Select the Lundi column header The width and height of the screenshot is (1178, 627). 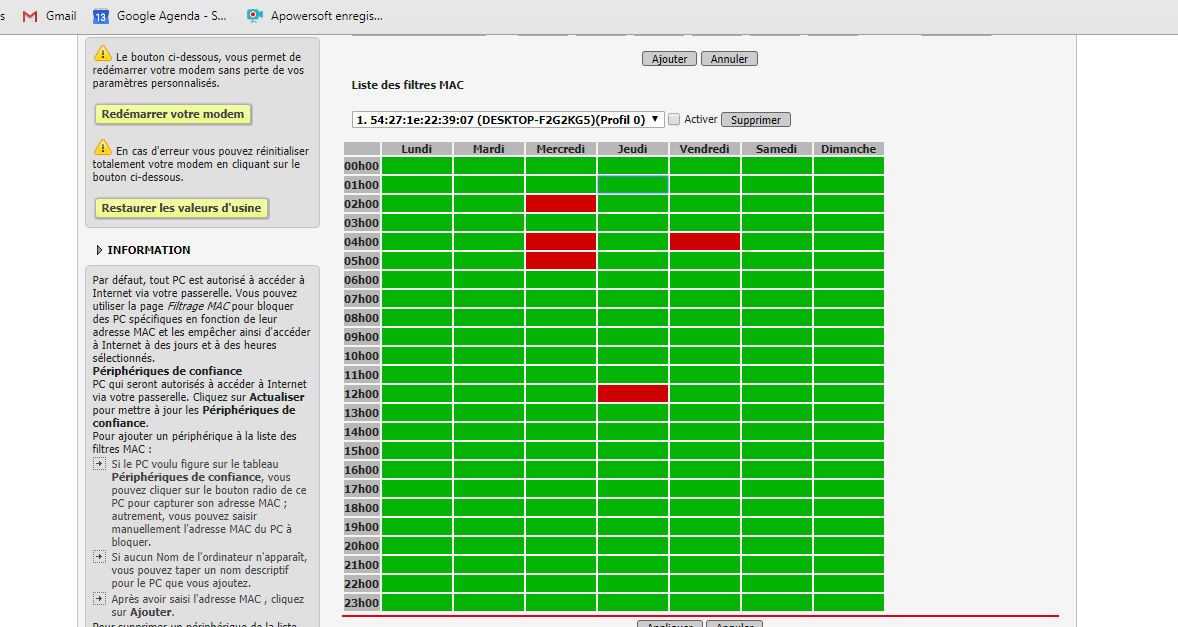point(417,149)
